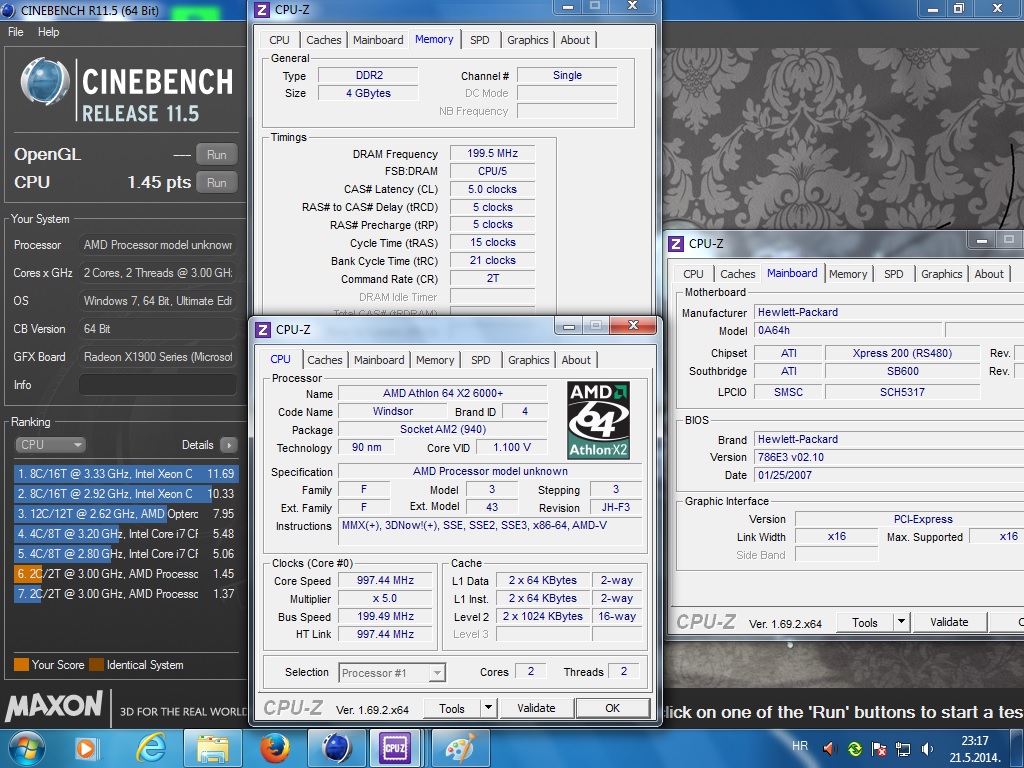Click Z icon in CPU-Z Memory window title
Image resolution: width=1024 pixels, height=768 pixels.
261,10
